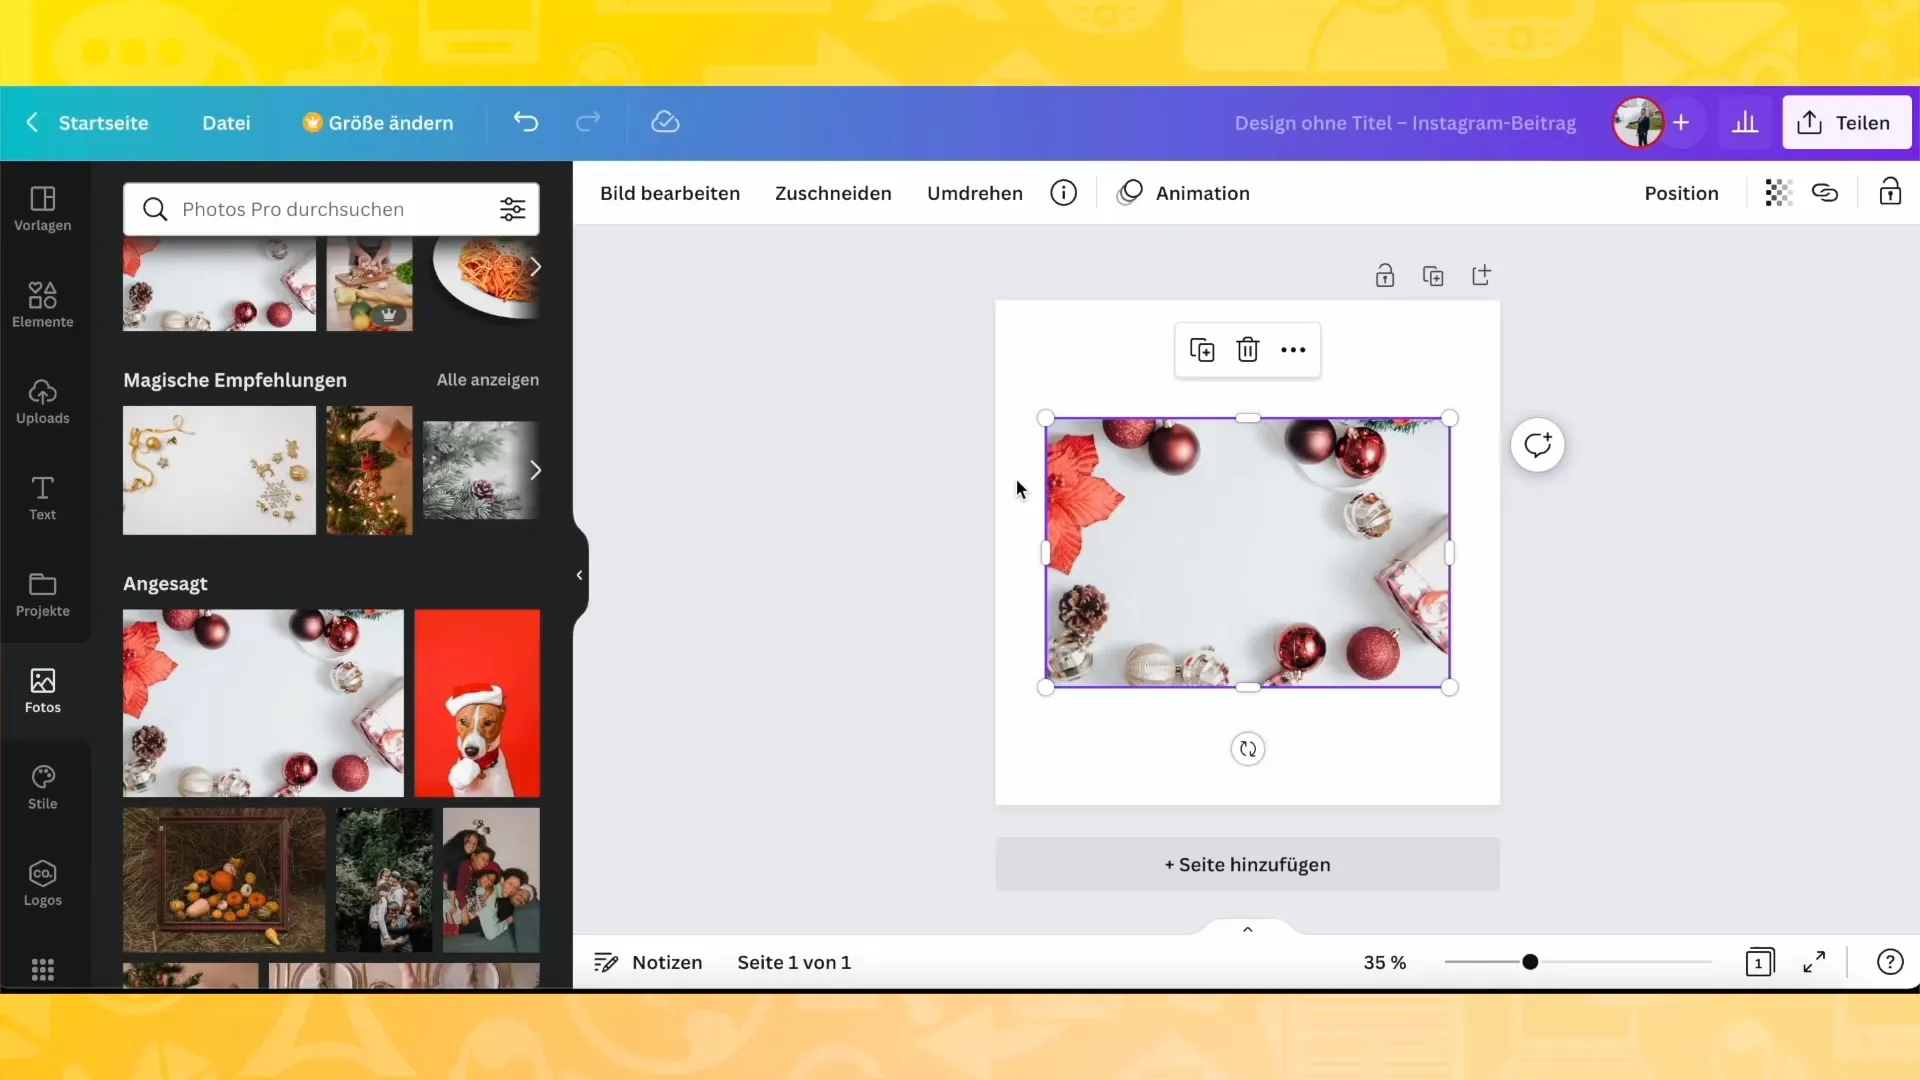Image resolution: width=1920 pixels, height=1080 pixels.
Task: Open the Elemente panel
Action: pos(42,302)
